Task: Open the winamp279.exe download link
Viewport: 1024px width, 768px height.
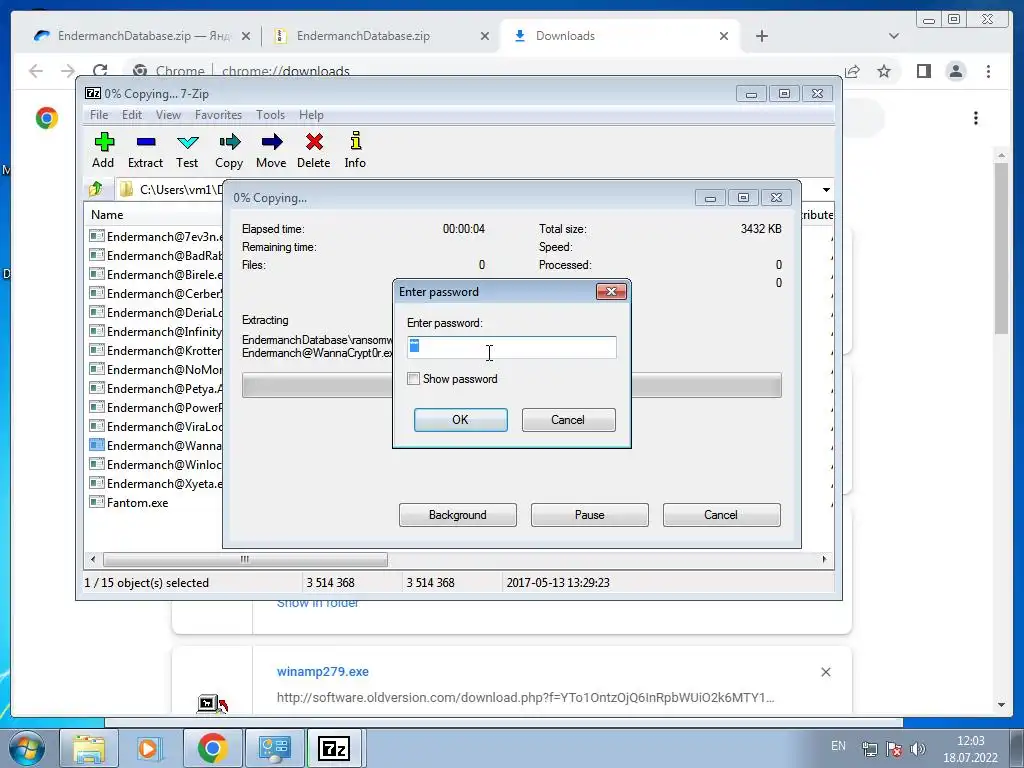Action: [323, 672]
